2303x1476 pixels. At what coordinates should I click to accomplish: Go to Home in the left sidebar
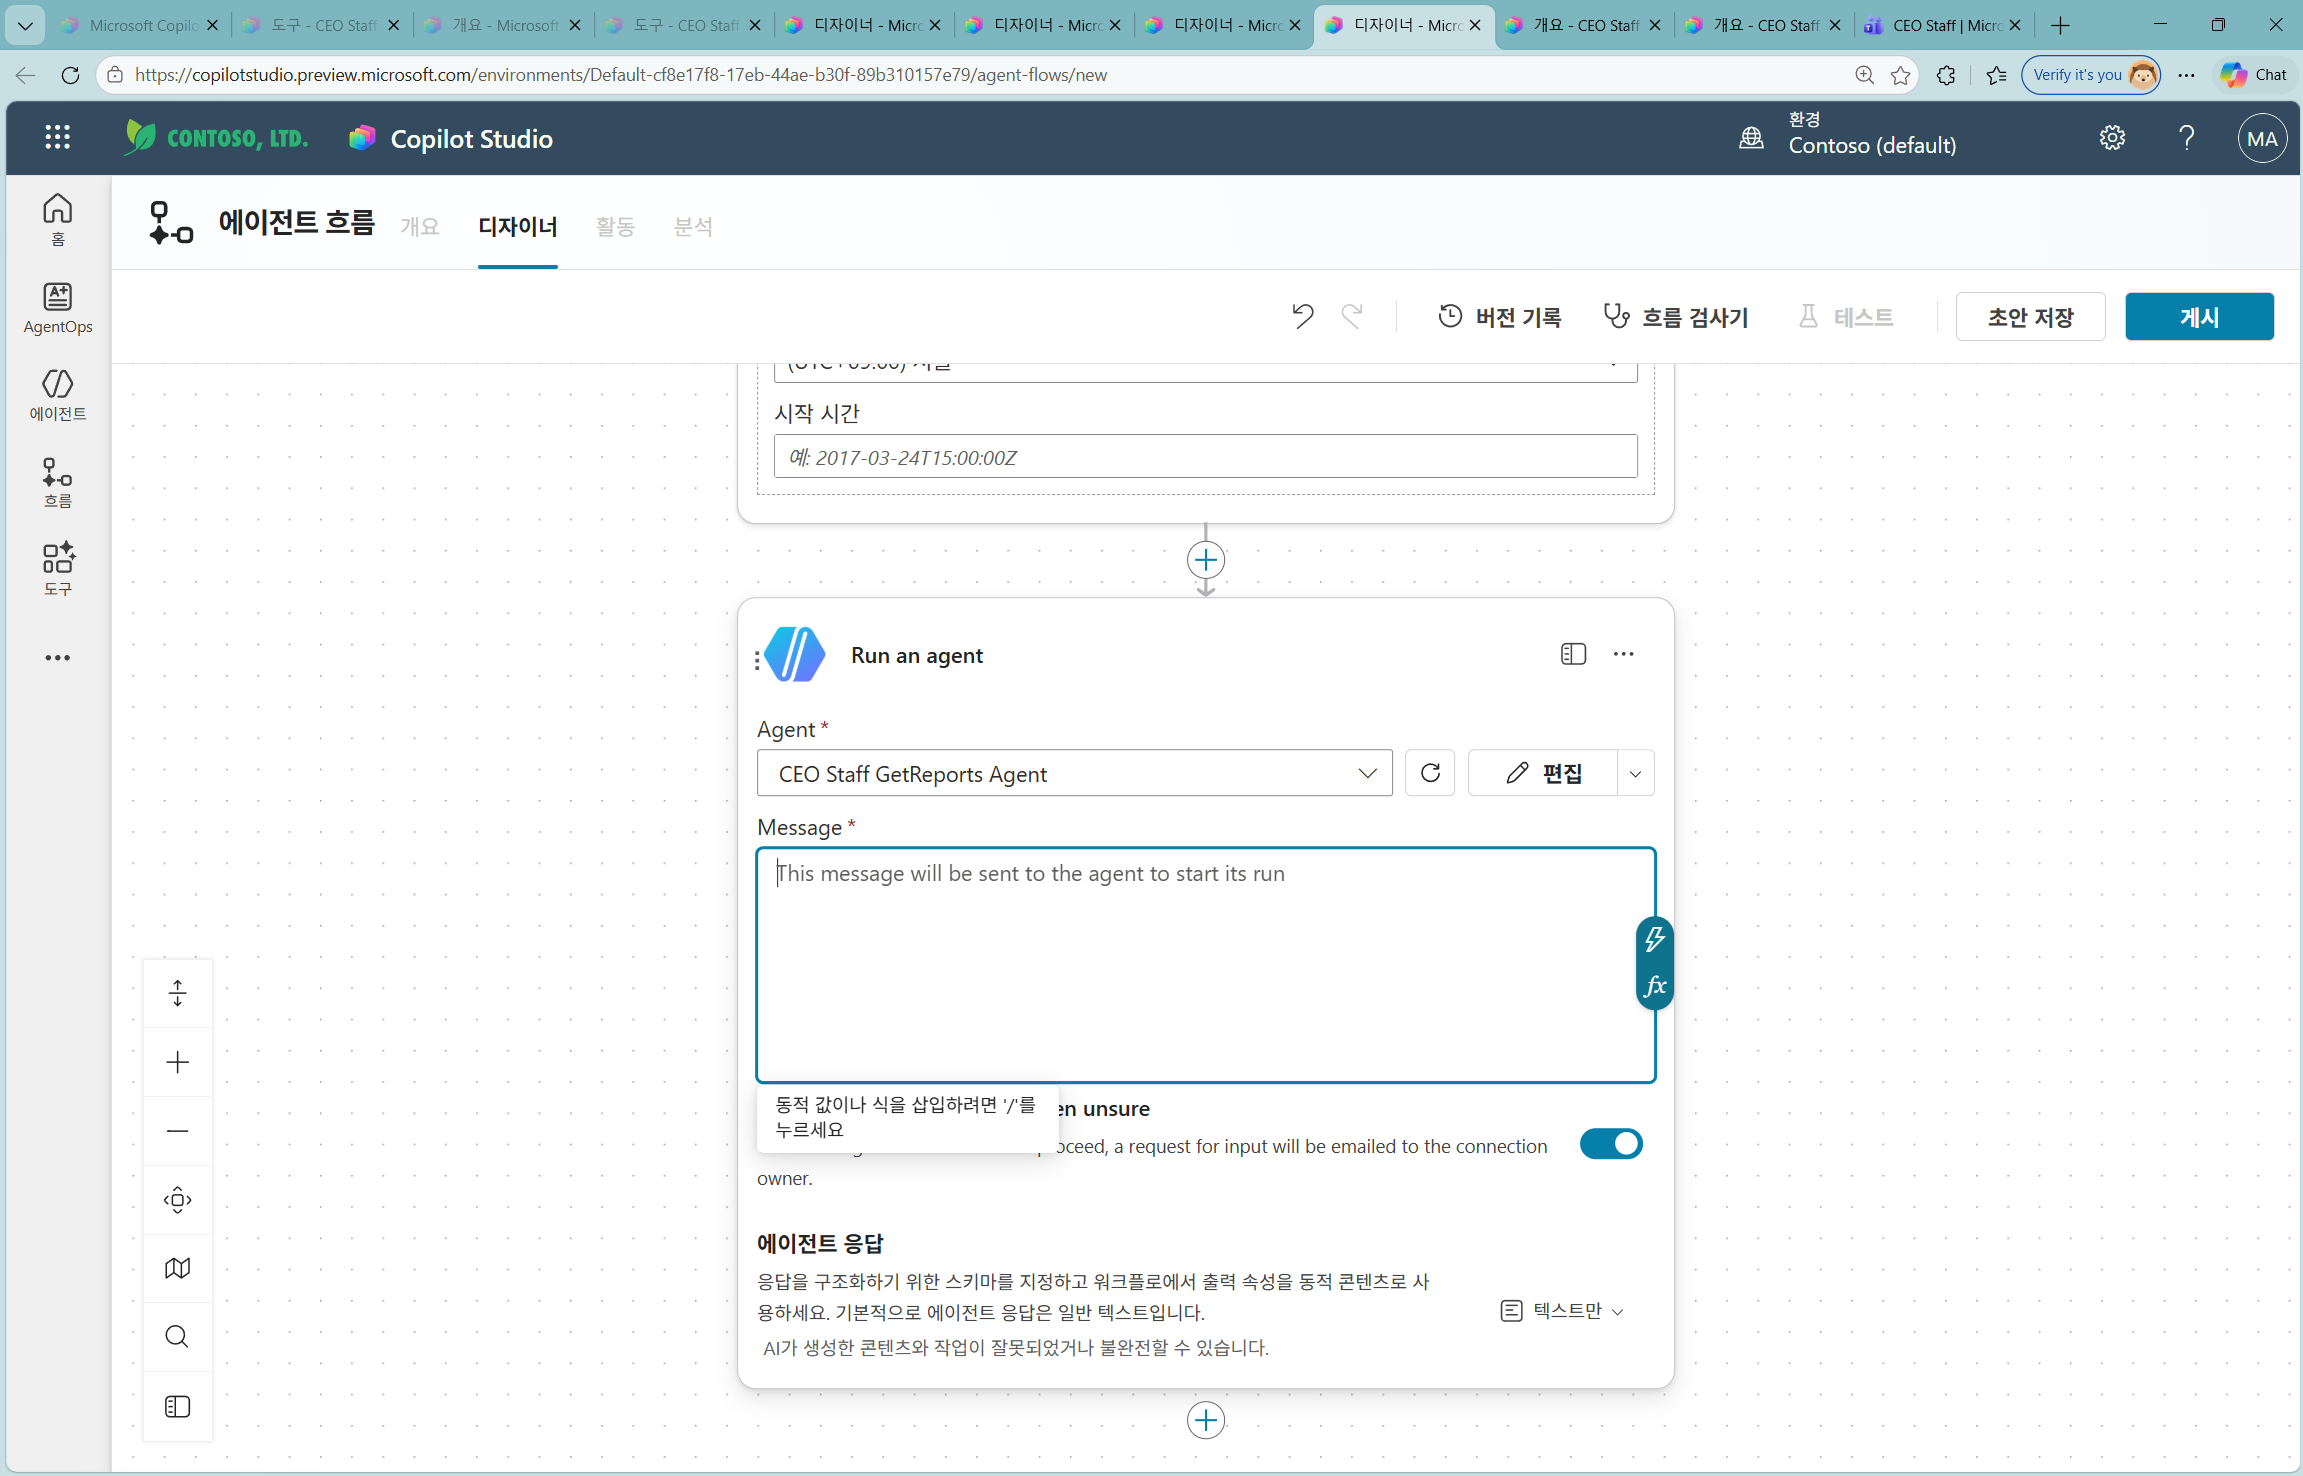(58, 219)
